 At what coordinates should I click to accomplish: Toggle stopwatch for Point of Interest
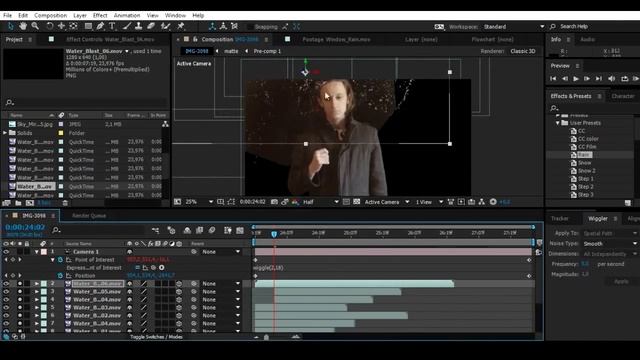tap(60, 260)
